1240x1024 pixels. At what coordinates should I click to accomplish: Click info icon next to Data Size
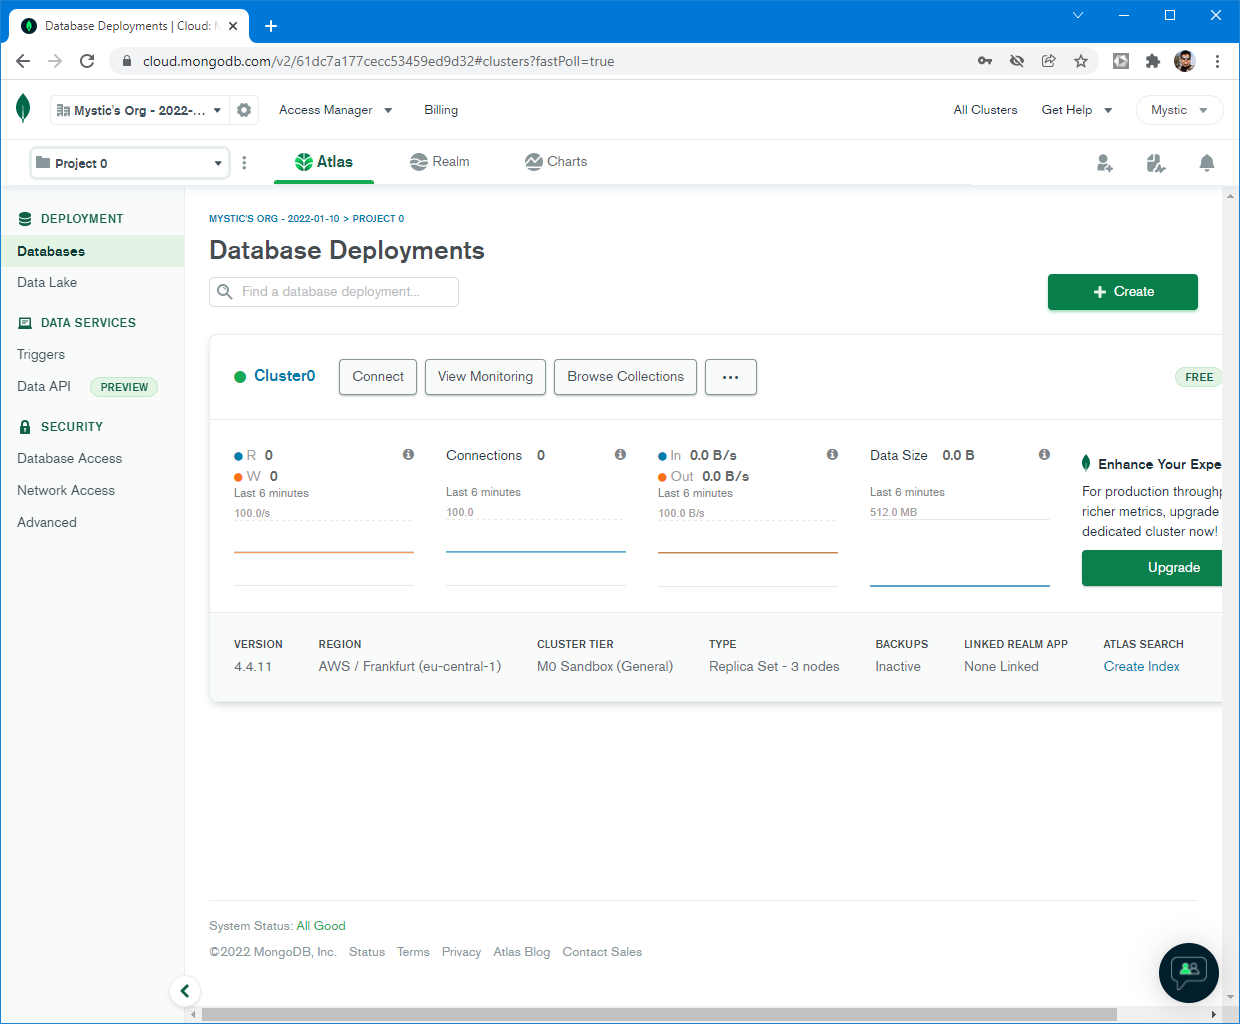(x=1044, y=455)
